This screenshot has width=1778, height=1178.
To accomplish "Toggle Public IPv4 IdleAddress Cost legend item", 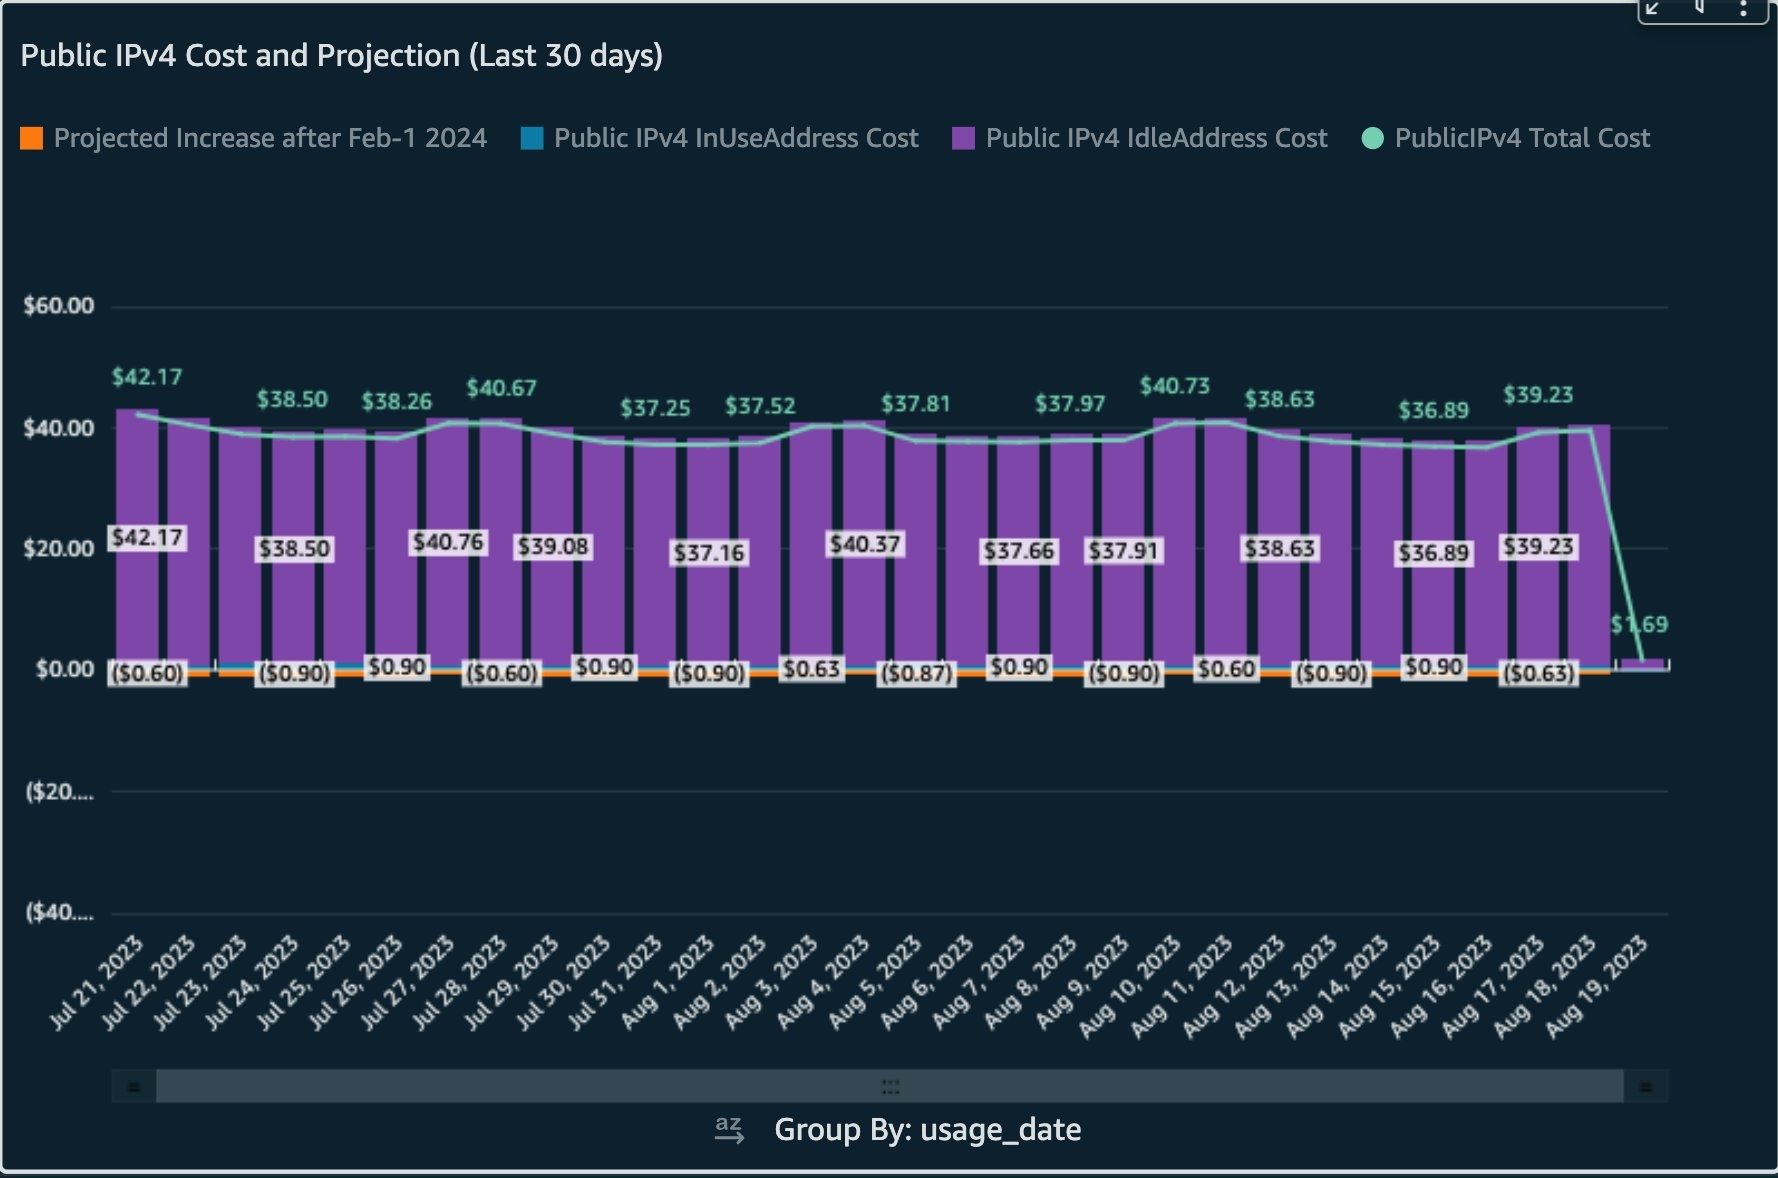I will (1156, 138).
